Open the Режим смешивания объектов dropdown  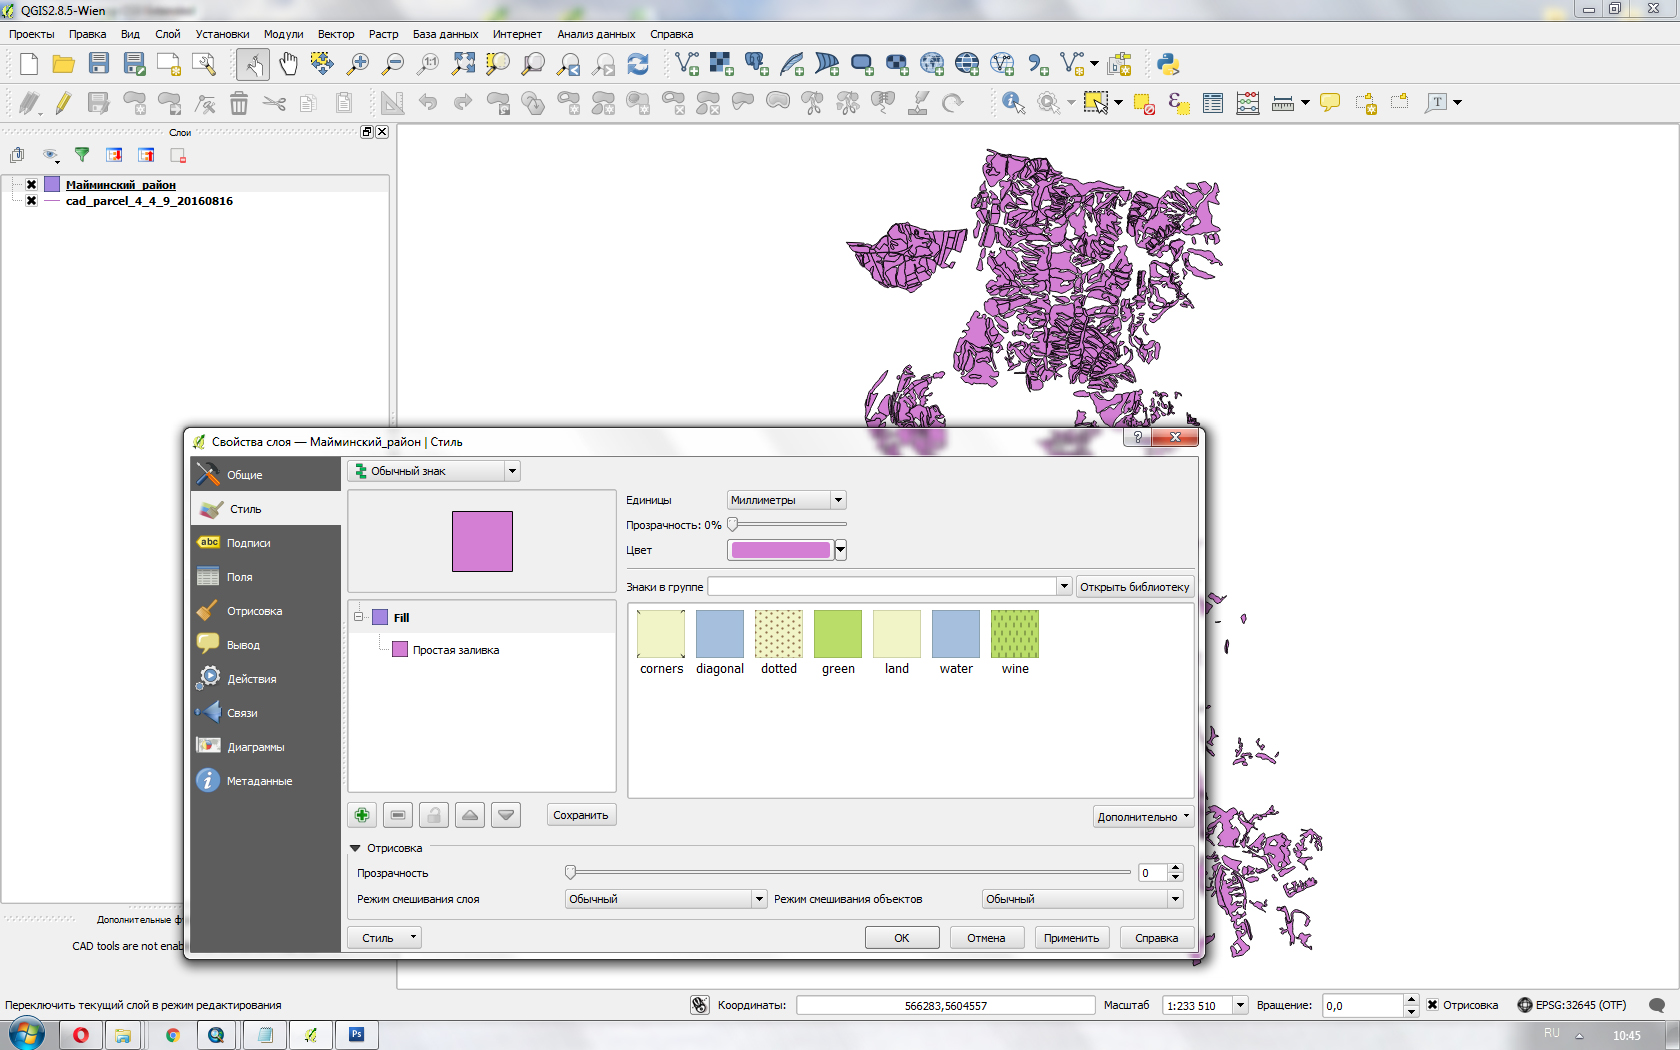pos(1083,899)
